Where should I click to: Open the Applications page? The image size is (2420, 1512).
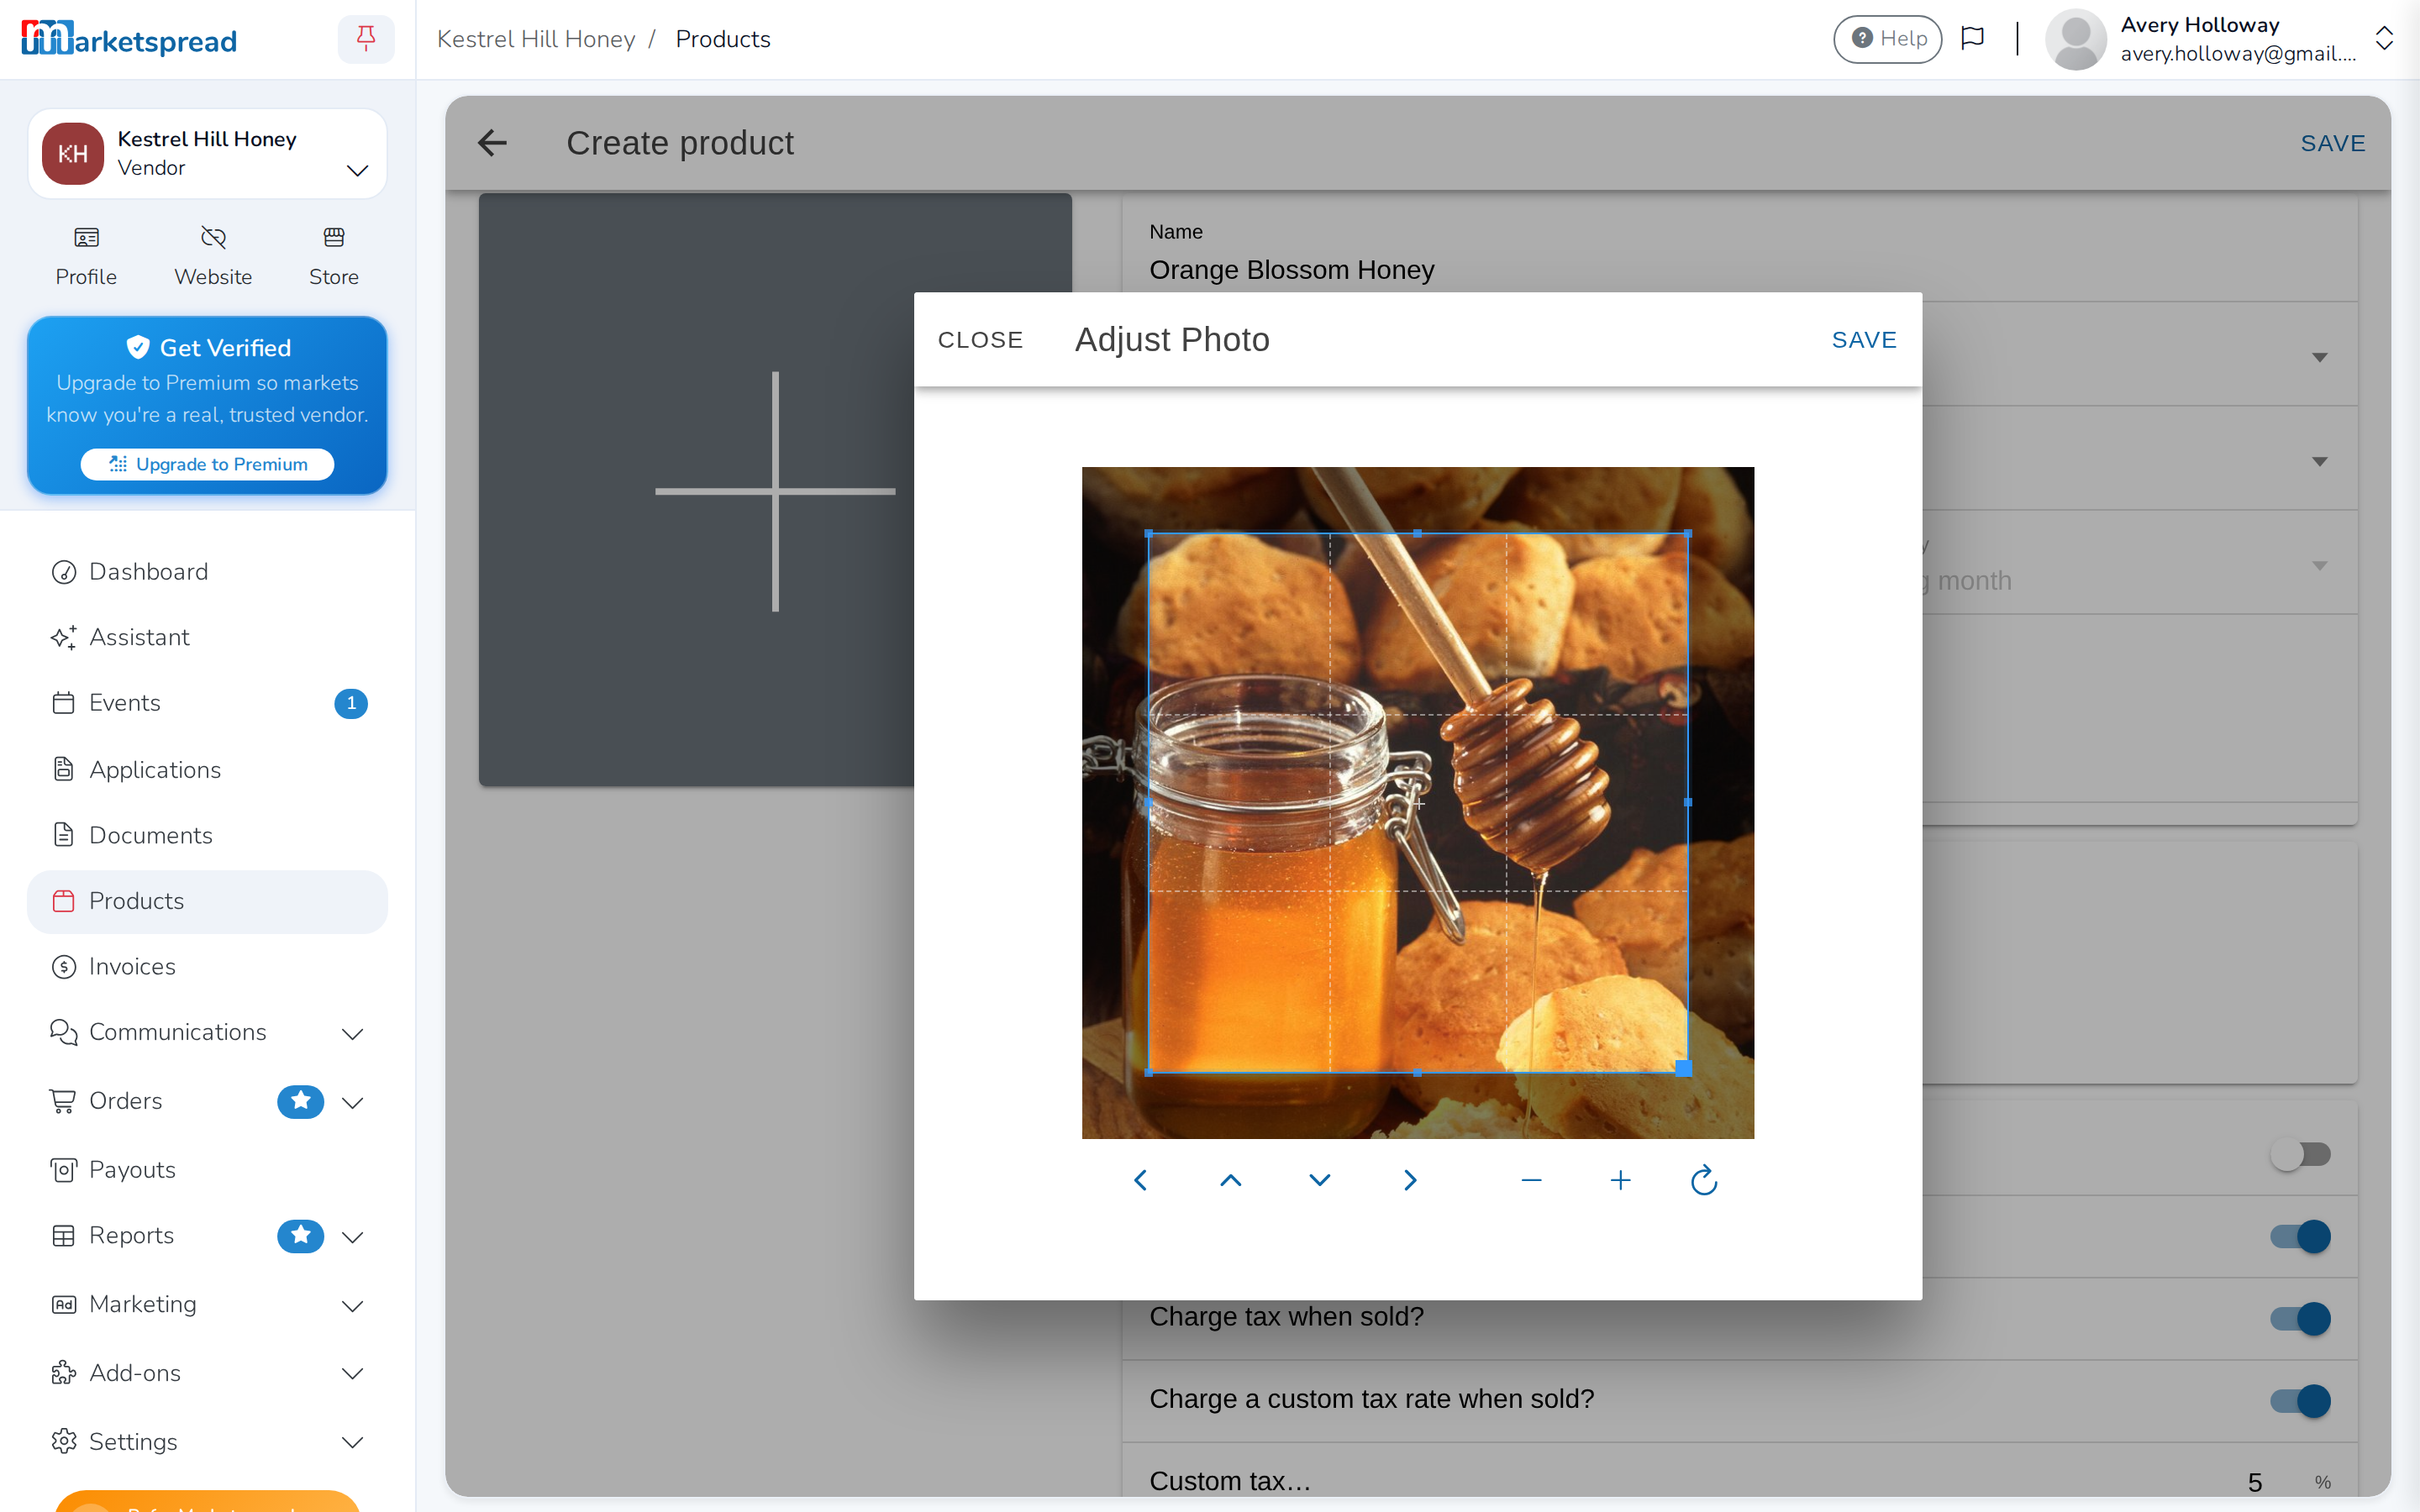click(207, 769)
